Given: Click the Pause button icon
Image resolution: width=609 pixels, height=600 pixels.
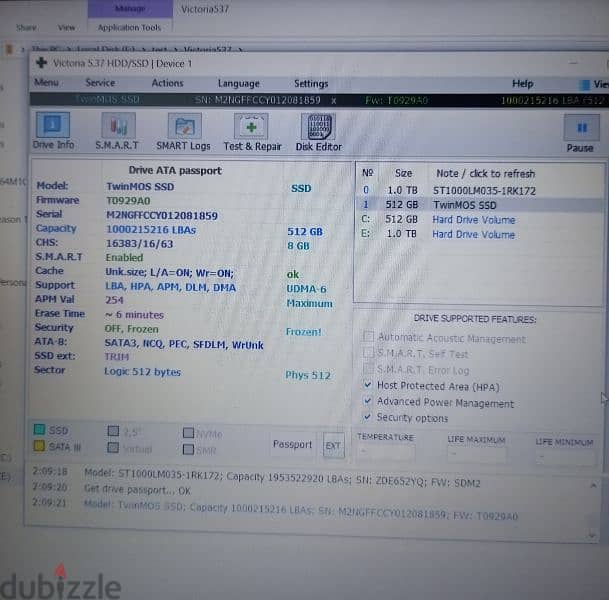Looking at the screenshot, I should point(581,127).
